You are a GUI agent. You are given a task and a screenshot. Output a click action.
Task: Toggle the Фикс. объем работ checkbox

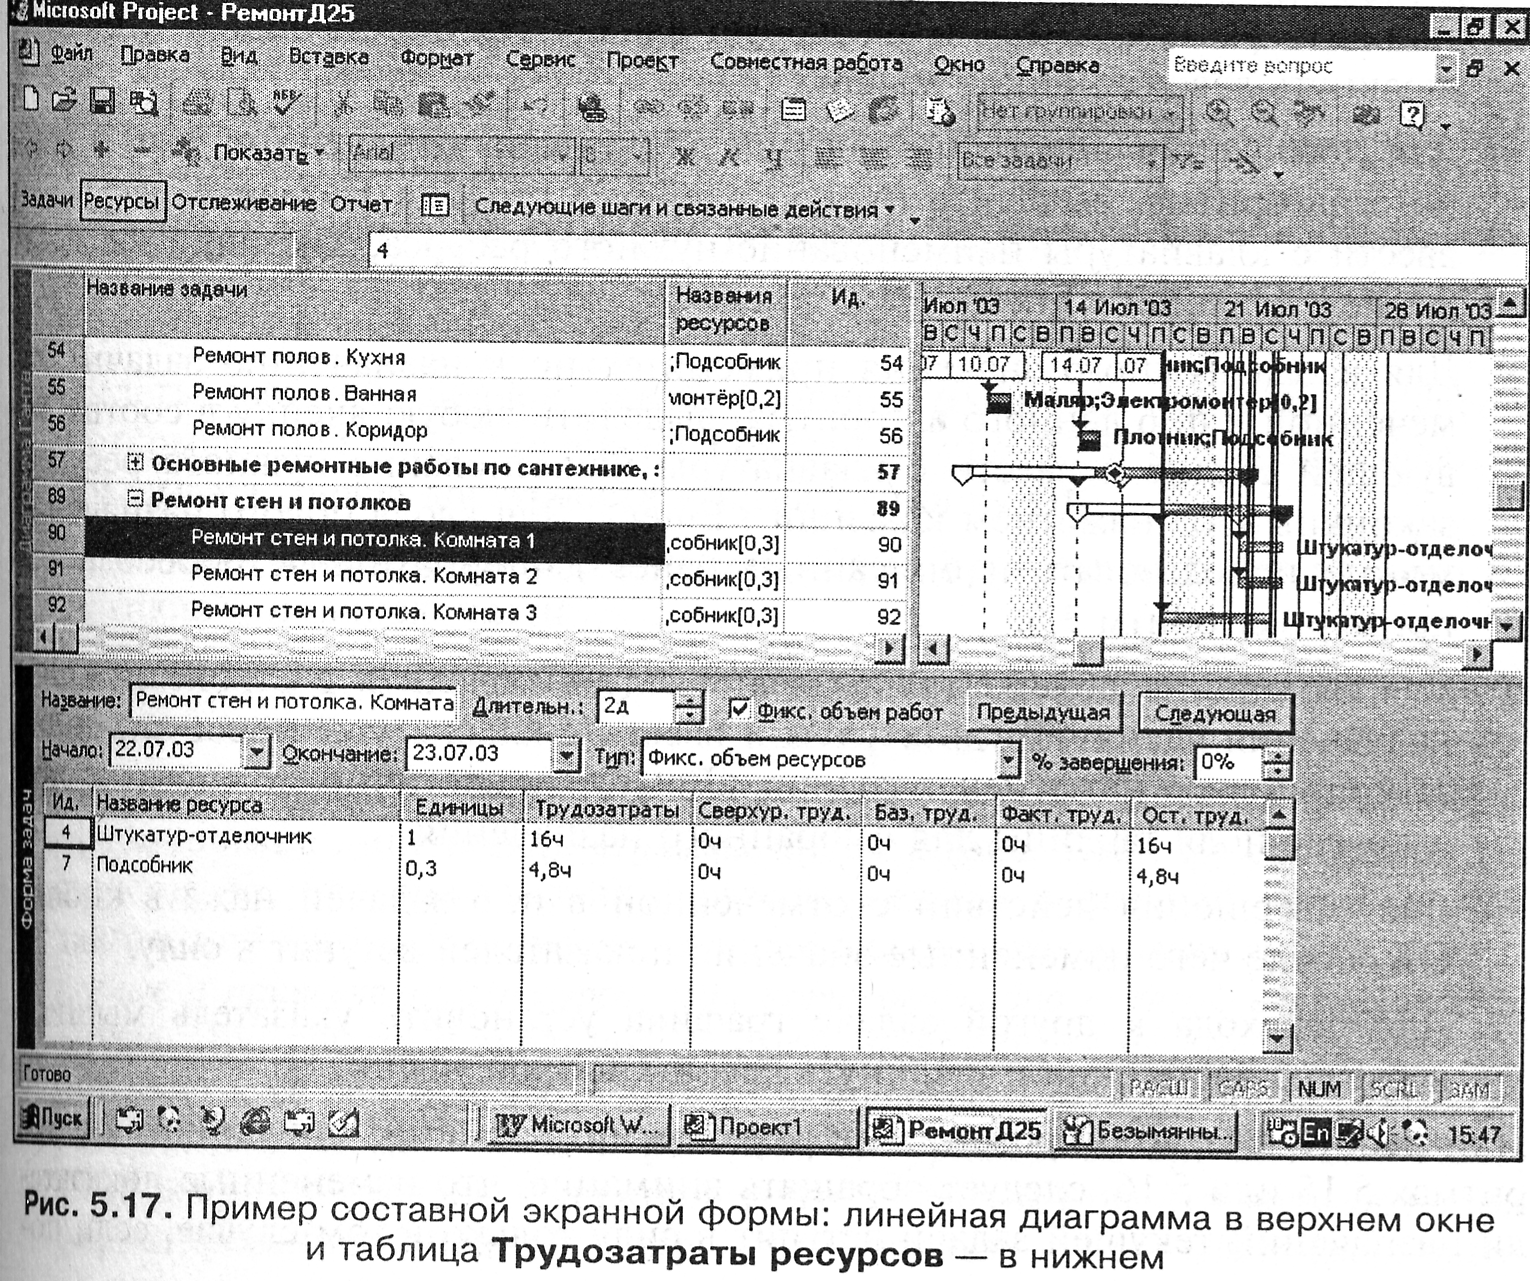point(738,709)
